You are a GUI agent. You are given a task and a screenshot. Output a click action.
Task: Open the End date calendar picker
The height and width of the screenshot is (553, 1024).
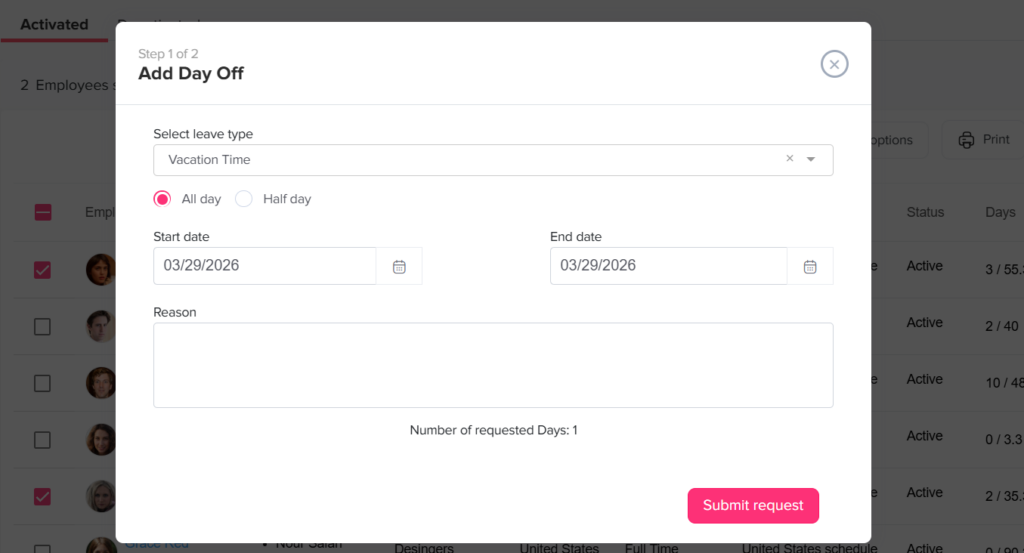coord(810,267)
